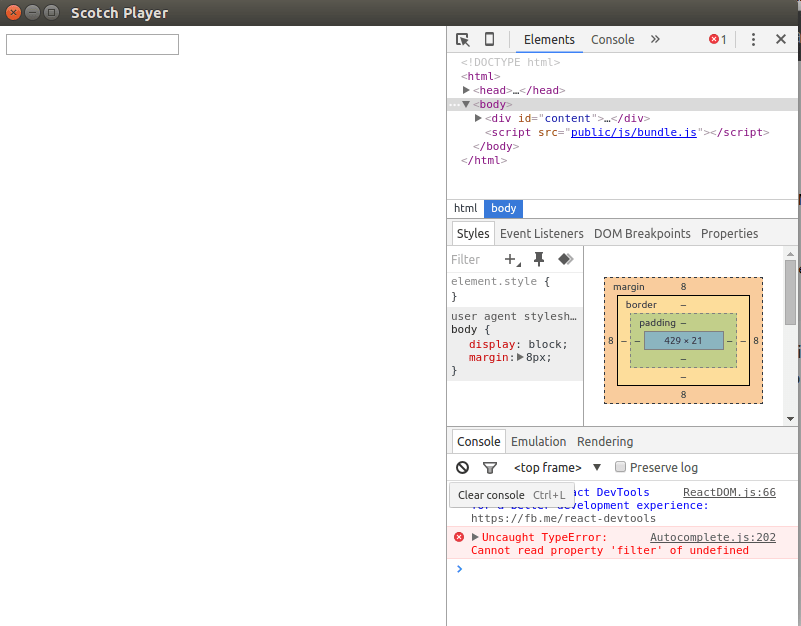Viewport: 801px width, 626px height.
Task: Click the text input in Scotch Player page
Action: (92, 44)
